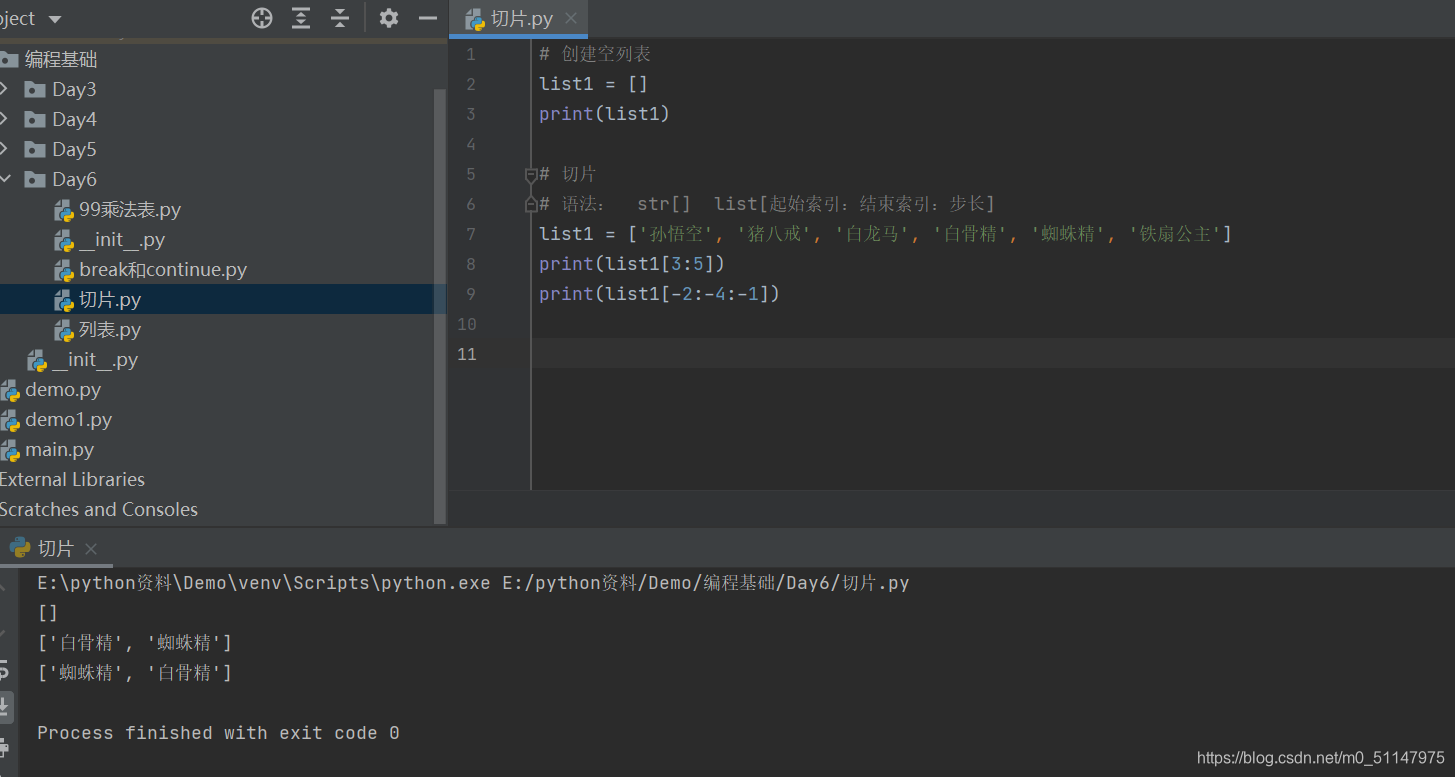This screenshot has width=1455, height=777.
Task: Open demo1.py file
Action: coord(68,419)
